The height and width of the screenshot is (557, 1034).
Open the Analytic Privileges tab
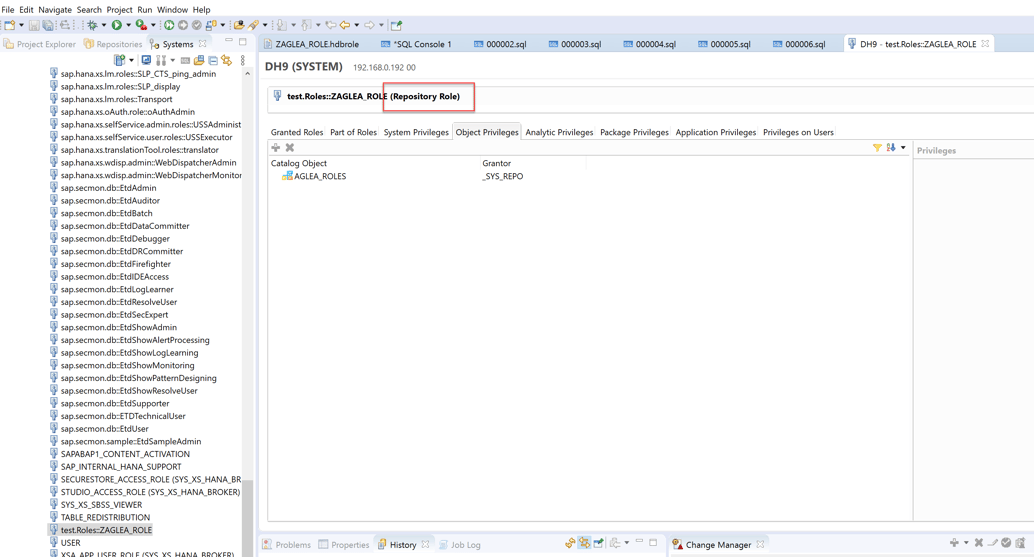pos(559,132)
